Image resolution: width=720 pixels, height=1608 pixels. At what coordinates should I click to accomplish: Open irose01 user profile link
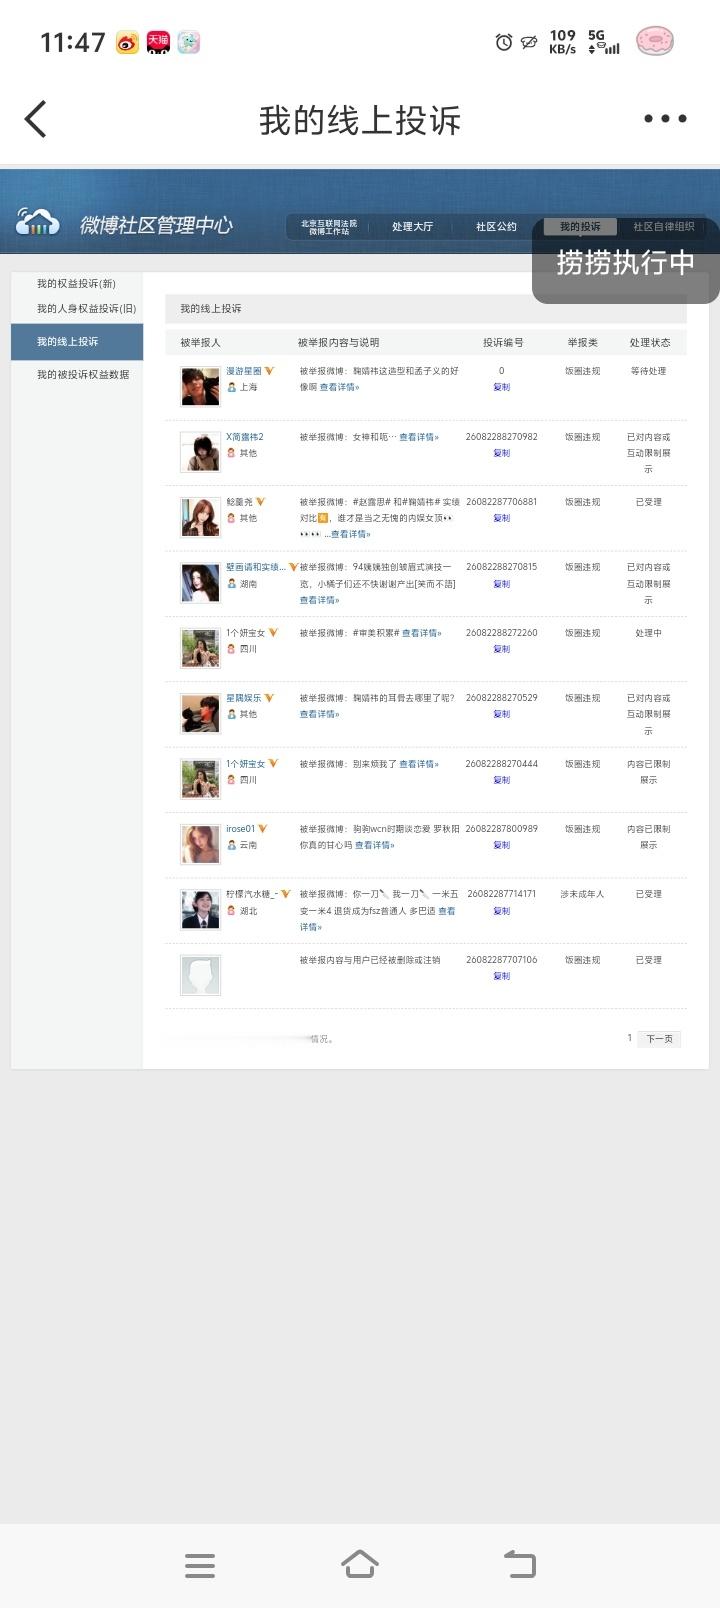240,829
